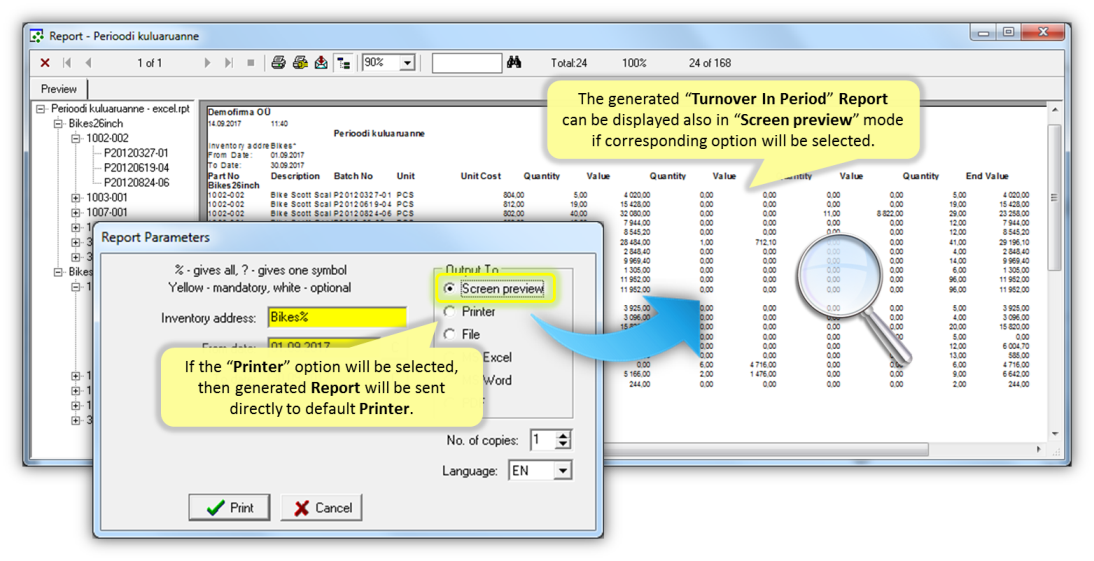Click the report window title bar icon
Viewport: 1094px width, 561px height.
pyautogui.click(x=38, y=36)
